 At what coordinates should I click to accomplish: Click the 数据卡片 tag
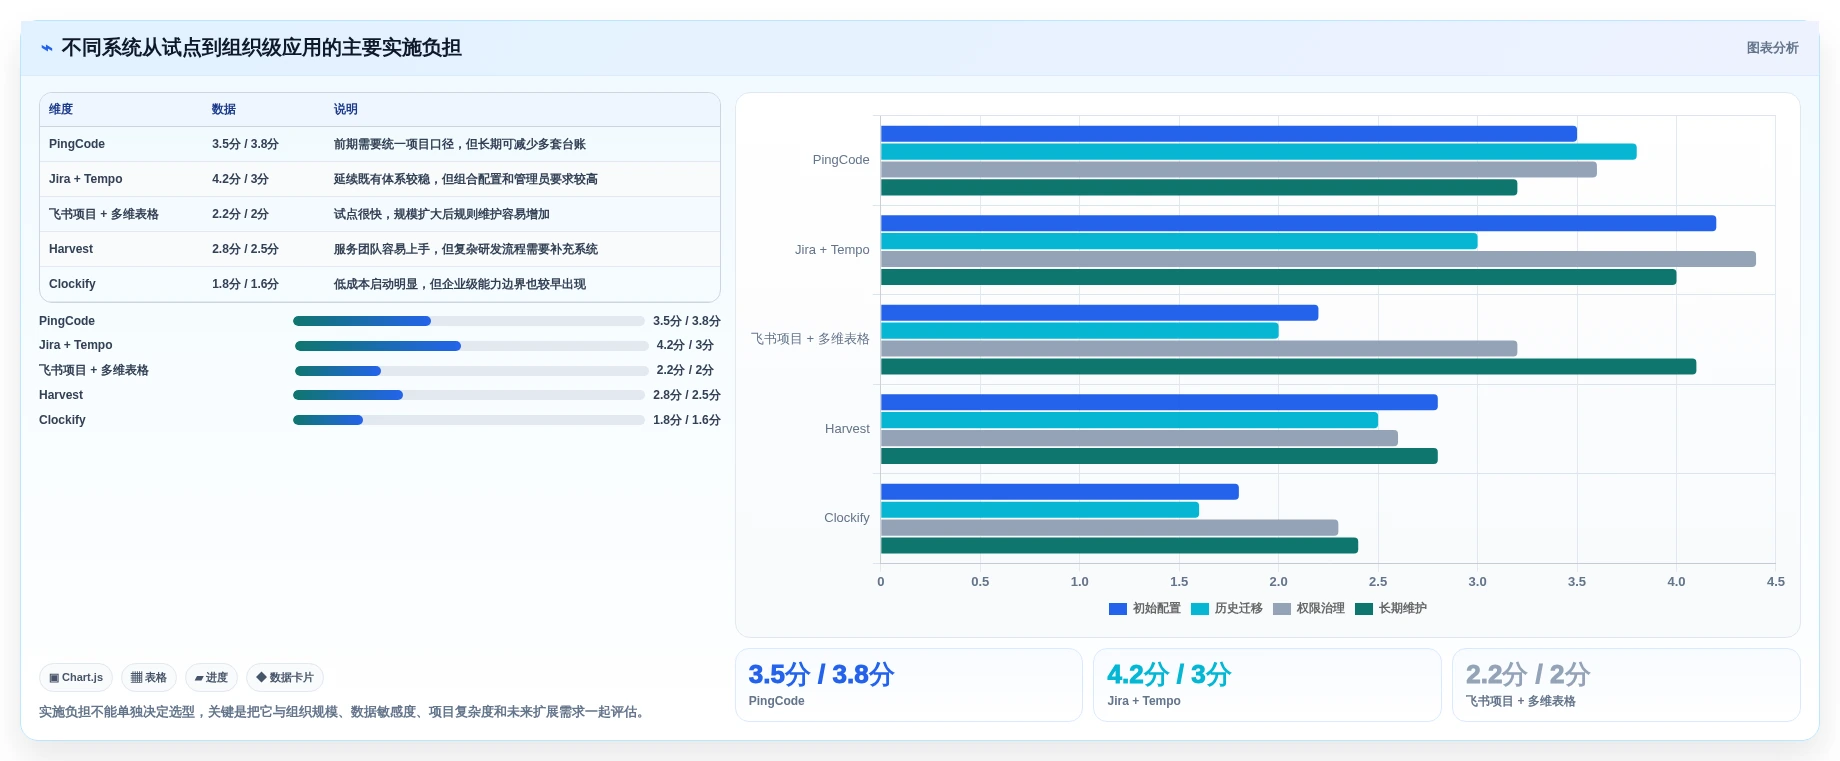285,677
